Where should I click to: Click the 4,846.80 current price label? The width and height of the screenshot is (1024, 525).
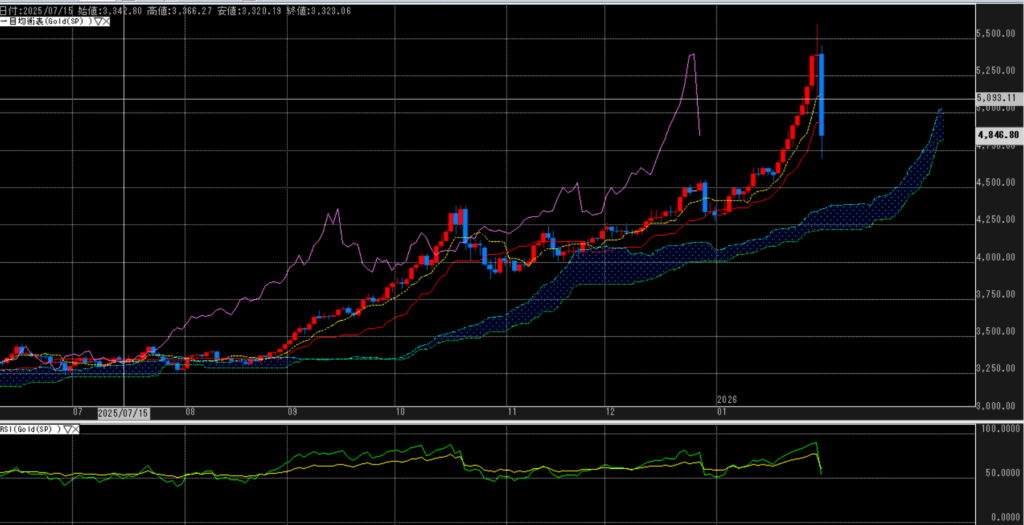pos(997,134)
